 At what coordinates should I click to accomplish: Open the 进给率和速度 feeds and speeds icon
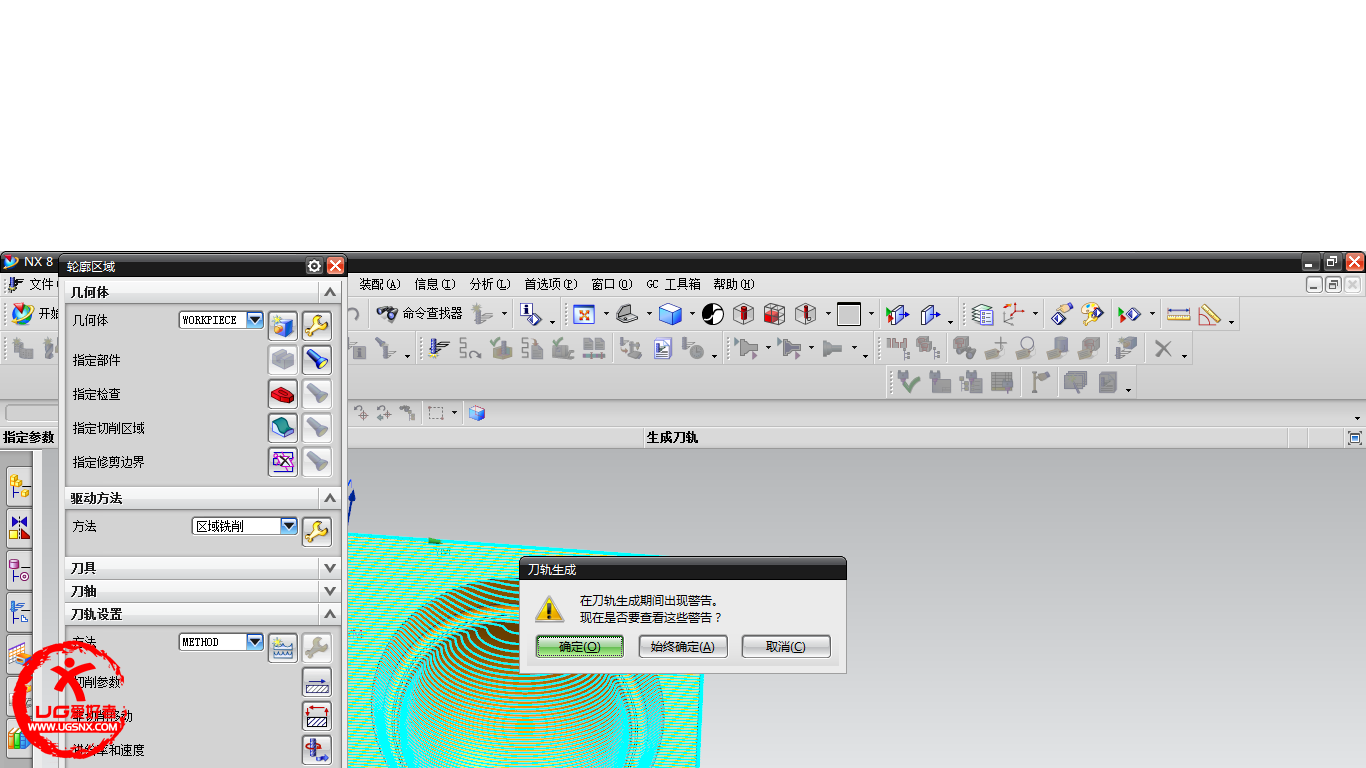pyautogui.click(x=317, y=750)
